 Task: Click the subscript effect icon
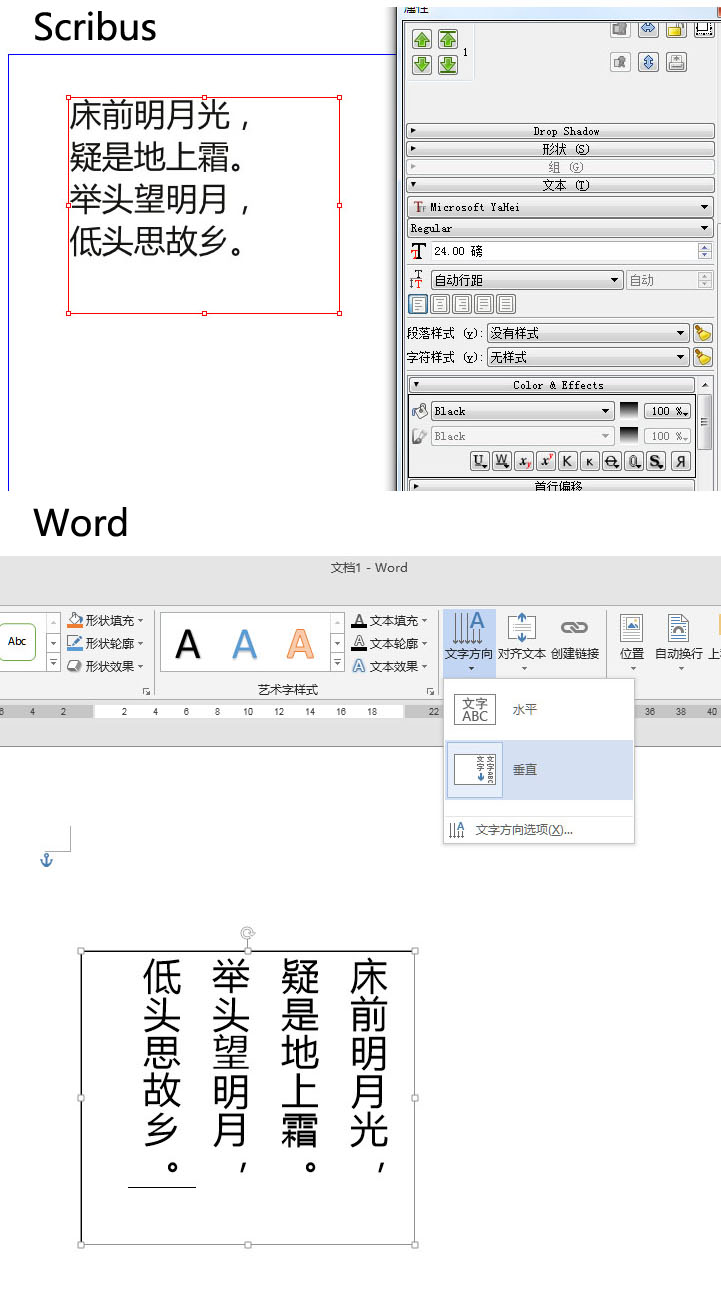point(523,461)
